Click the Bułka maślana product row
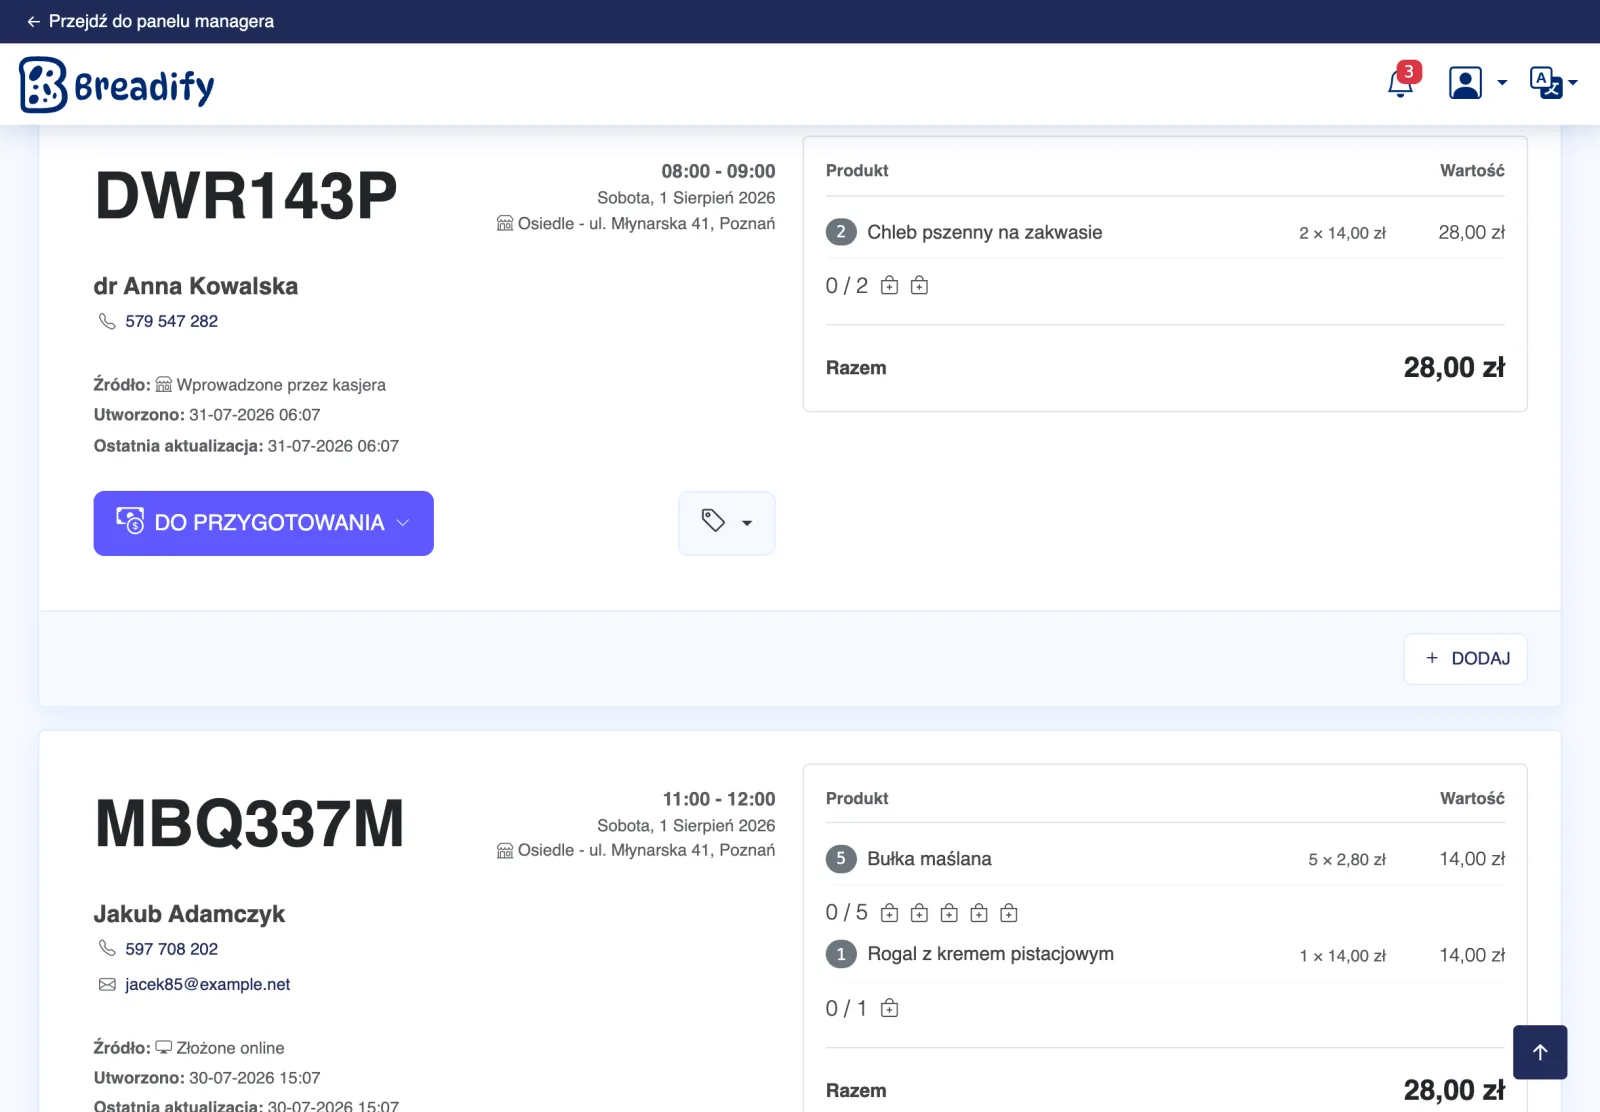Viewport: 1600px width, 1112px height. pyautogui.click(x=1165, y=859)
